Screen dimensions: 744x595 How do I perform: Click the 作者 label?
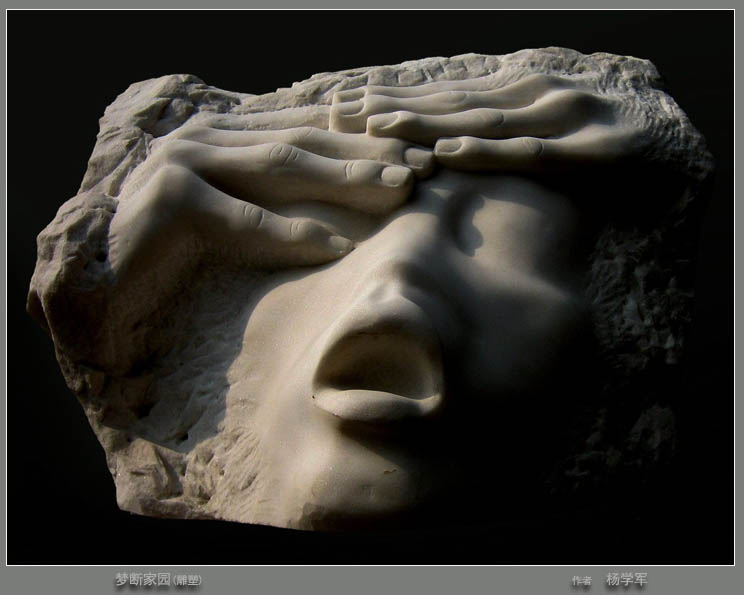click(x=582, y=580)
